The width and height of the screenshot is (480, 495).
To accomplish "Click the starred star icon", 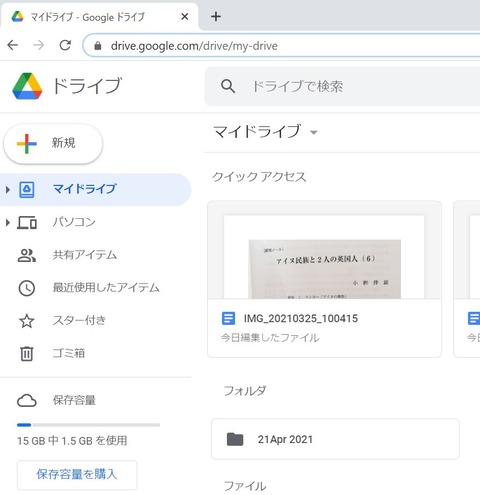I will tap(27, 321).
